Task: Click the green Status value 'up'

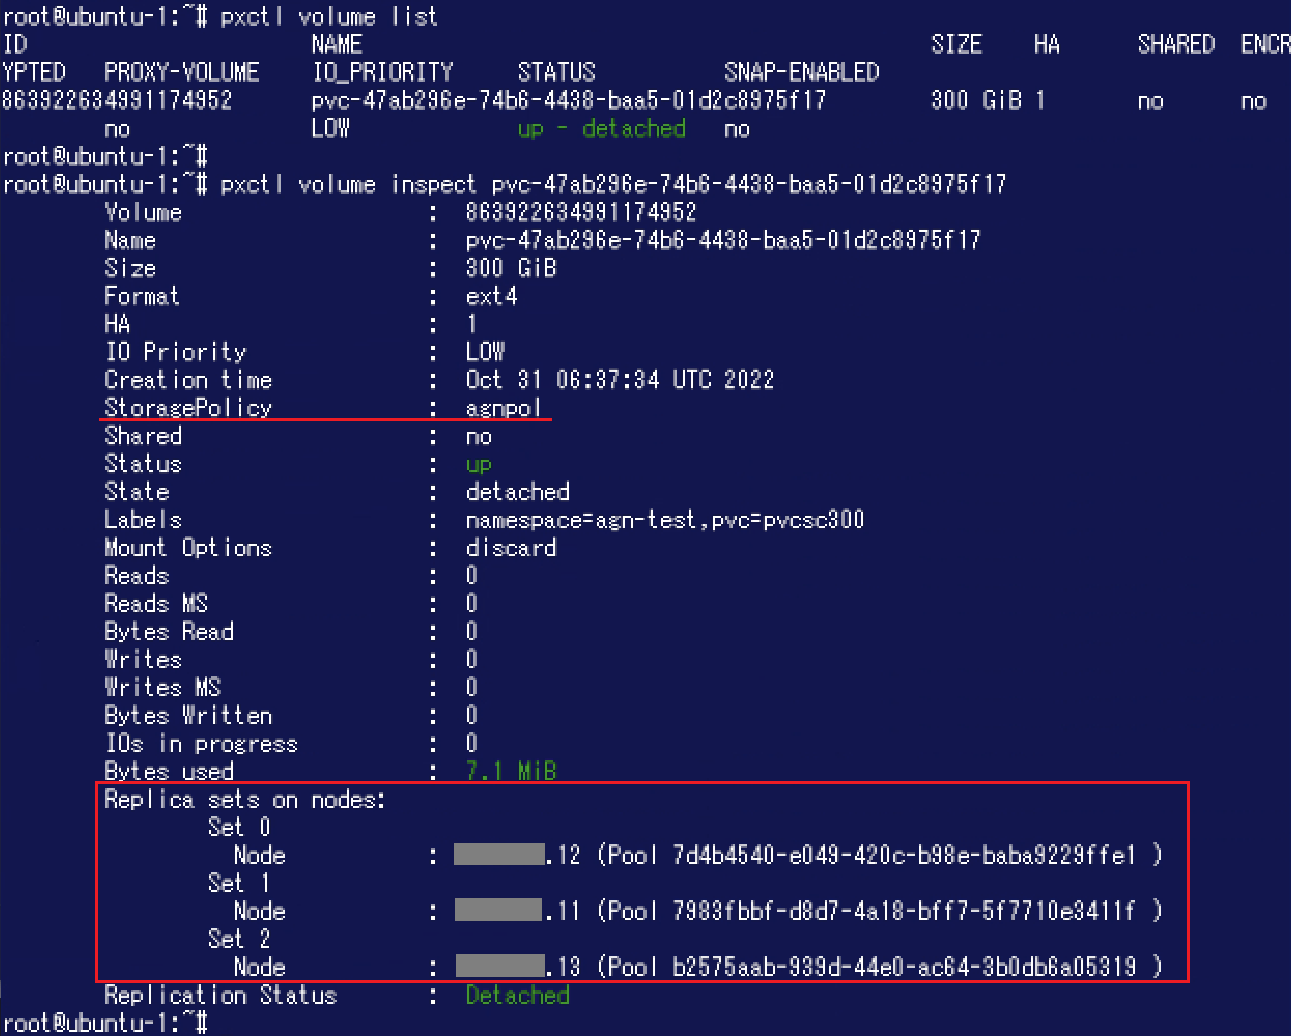Action: [479, 465]
